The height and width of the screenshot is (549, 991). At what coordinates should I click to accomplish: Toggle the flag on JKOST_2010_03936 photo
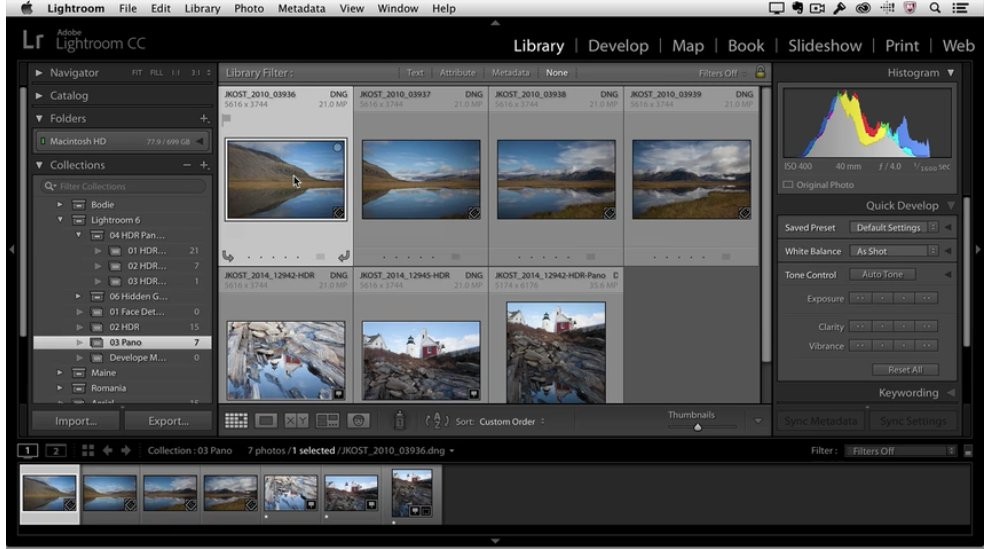coord(227,118)
